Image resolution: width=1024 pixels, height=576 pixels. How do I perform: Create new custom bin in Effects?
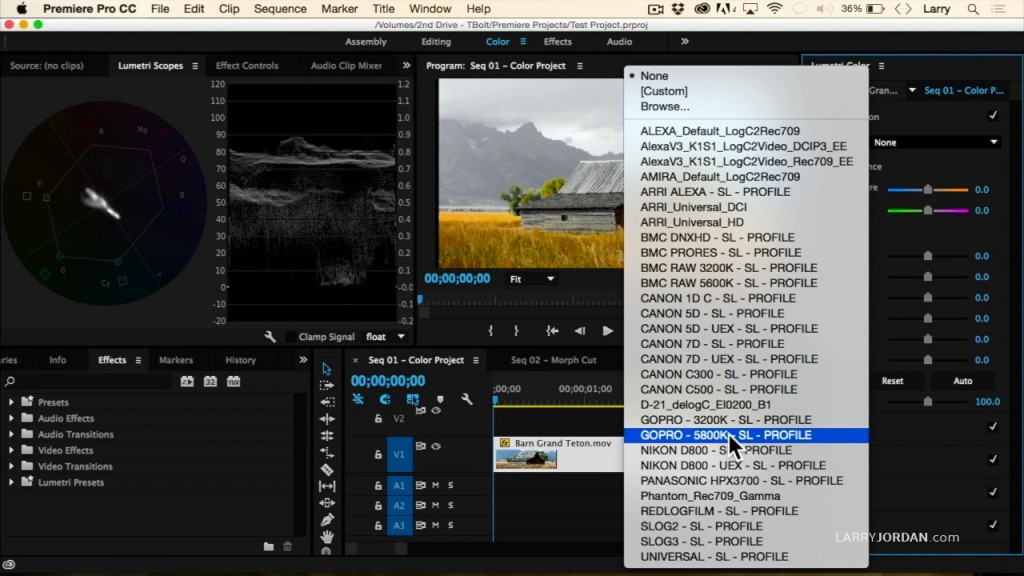pyautogui.click(x=268, y=546)
